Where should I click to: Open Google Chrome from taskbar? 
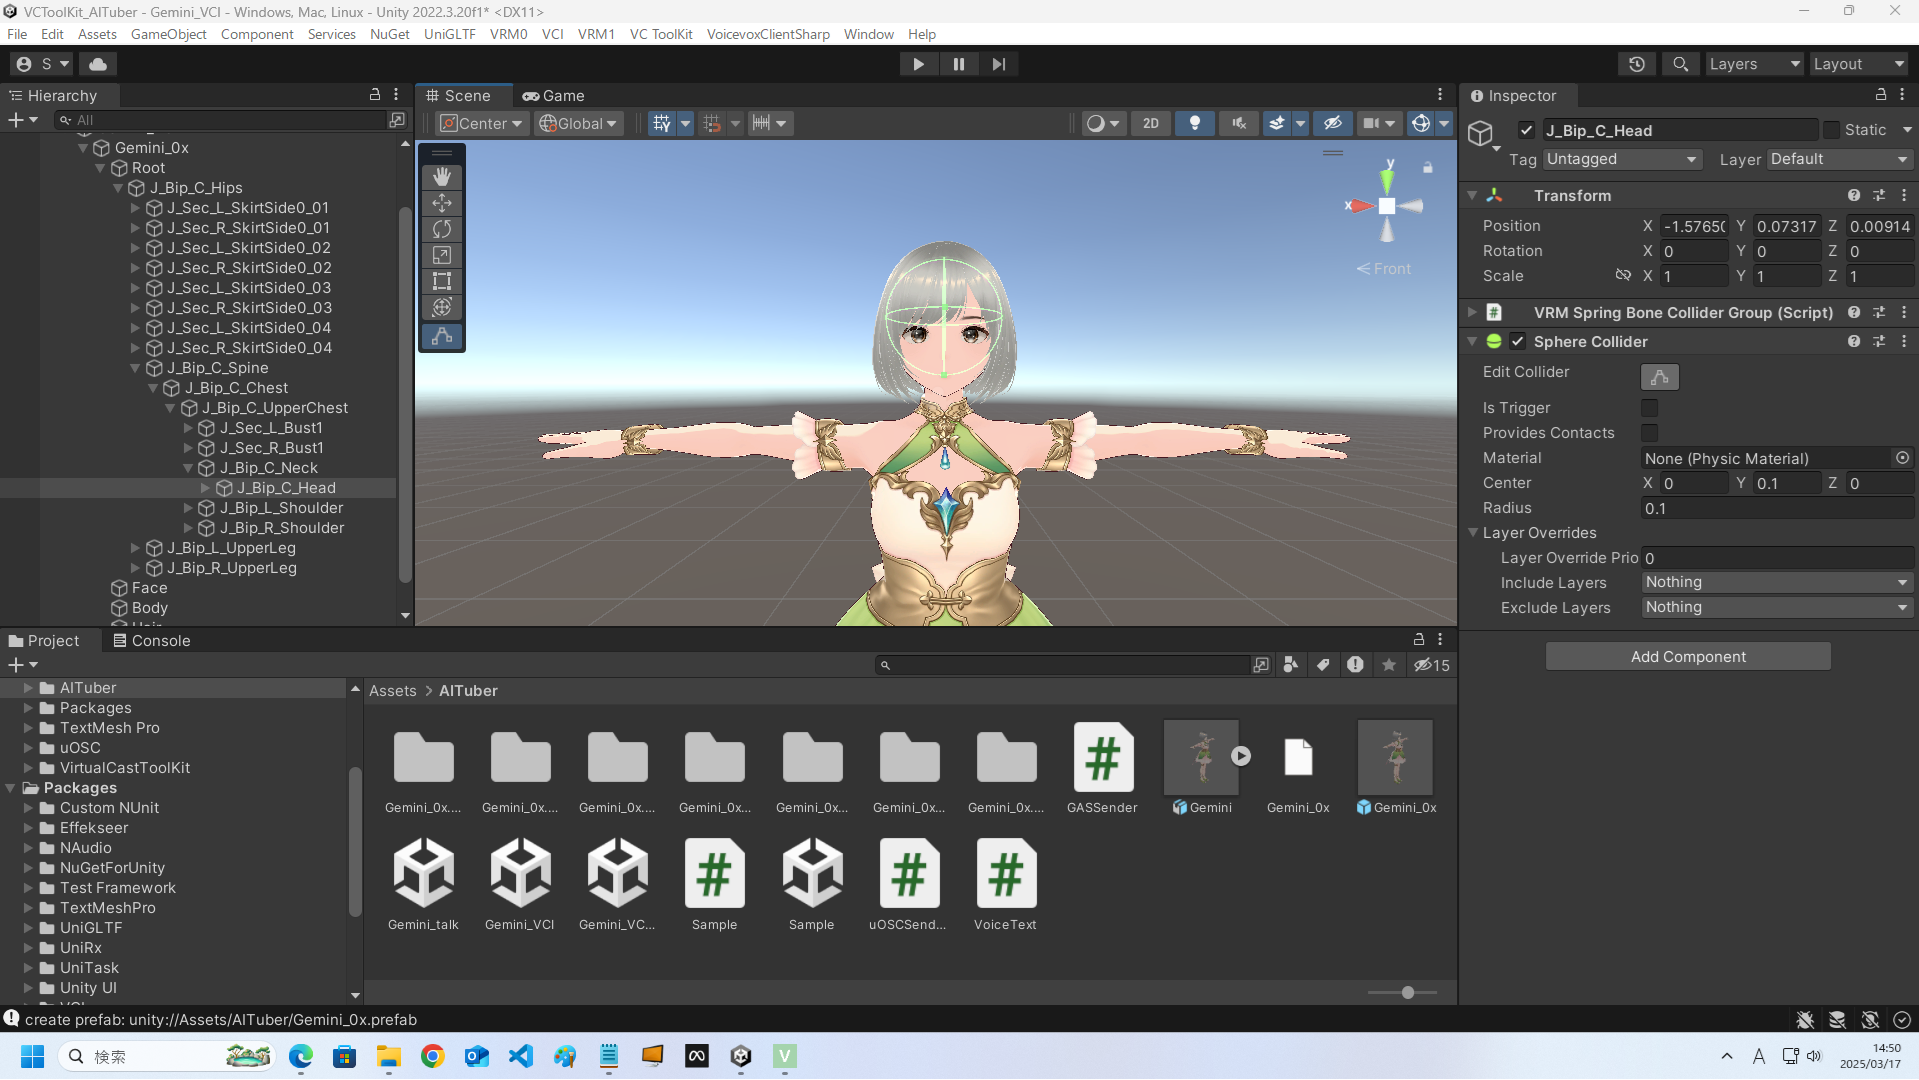(x=433, y=1056)
